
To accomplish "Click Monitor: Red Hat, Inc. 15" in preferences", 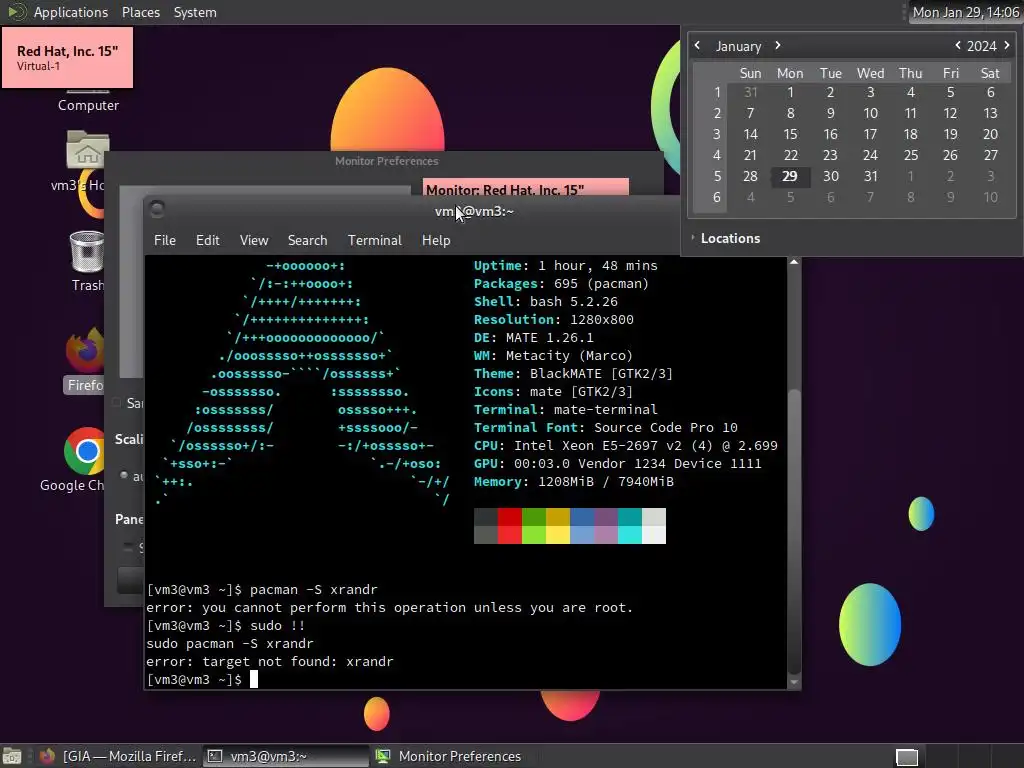I will pyautogui.click(x=526, y=187).
